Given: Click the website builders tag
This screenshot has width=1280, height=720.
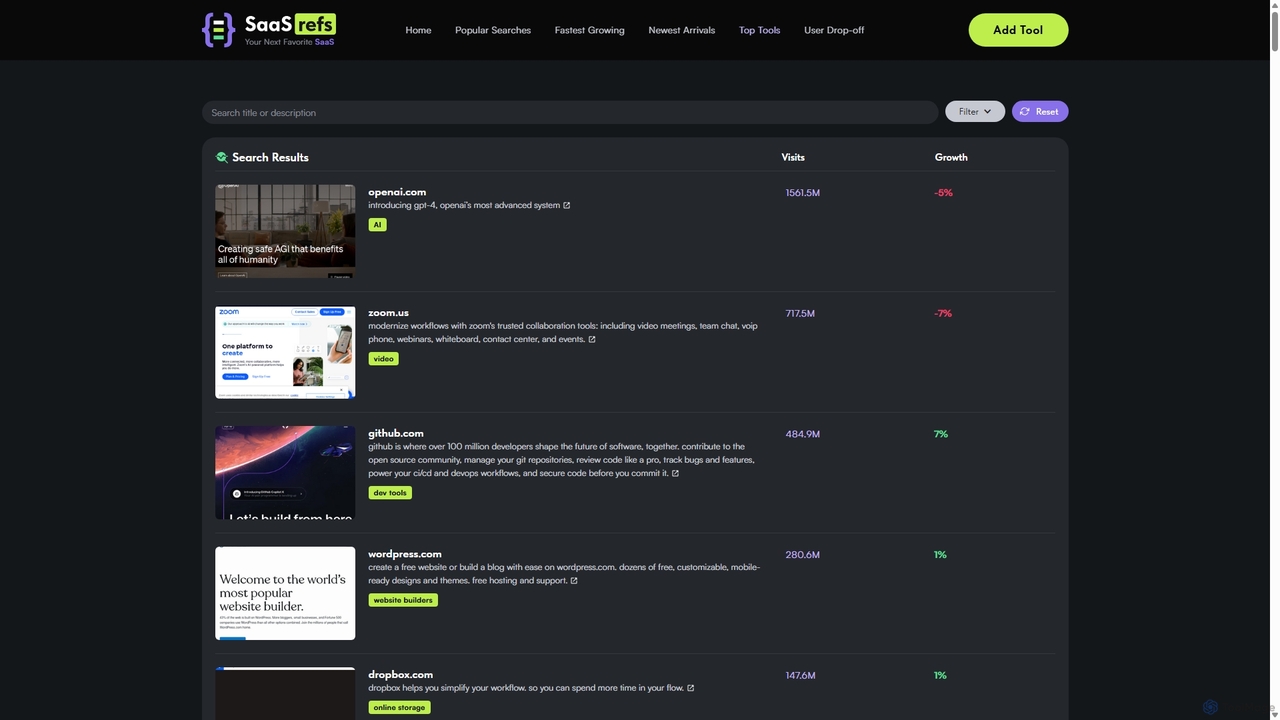Looking at the screenshot, I should tap(403, 600).
